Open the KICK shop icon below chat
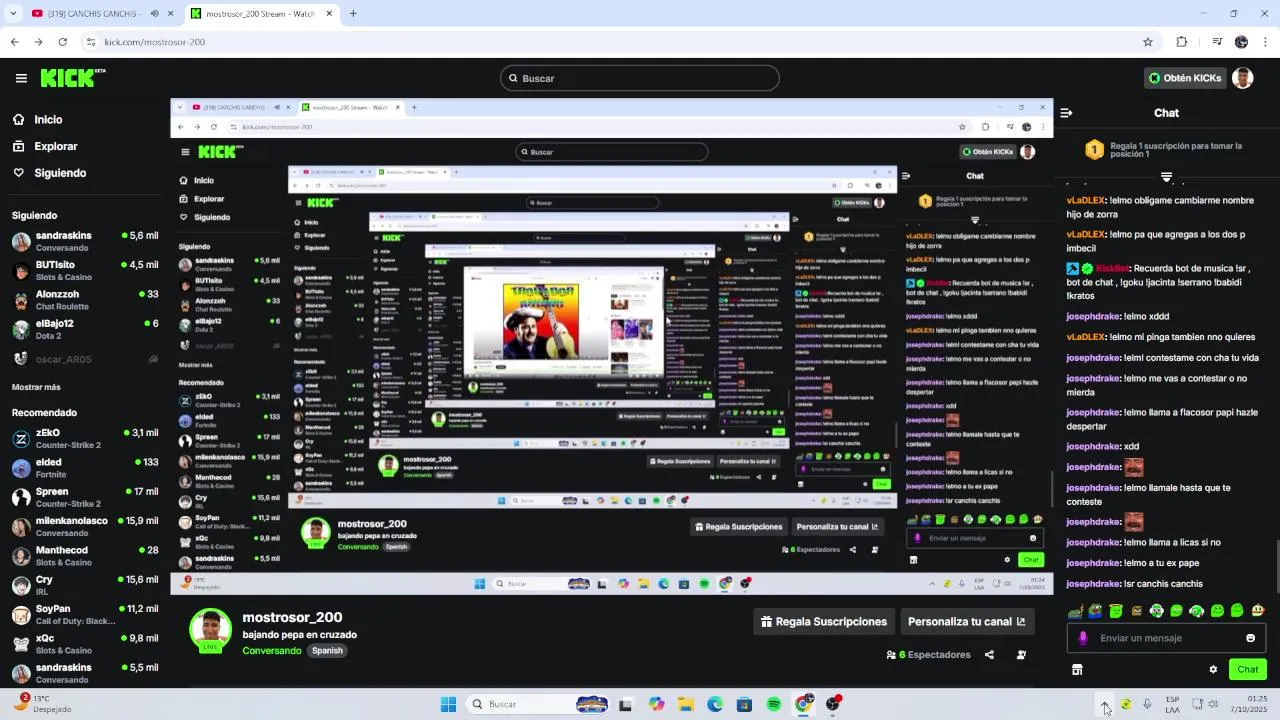1280x720 pixels. [x=1077, y=669]
